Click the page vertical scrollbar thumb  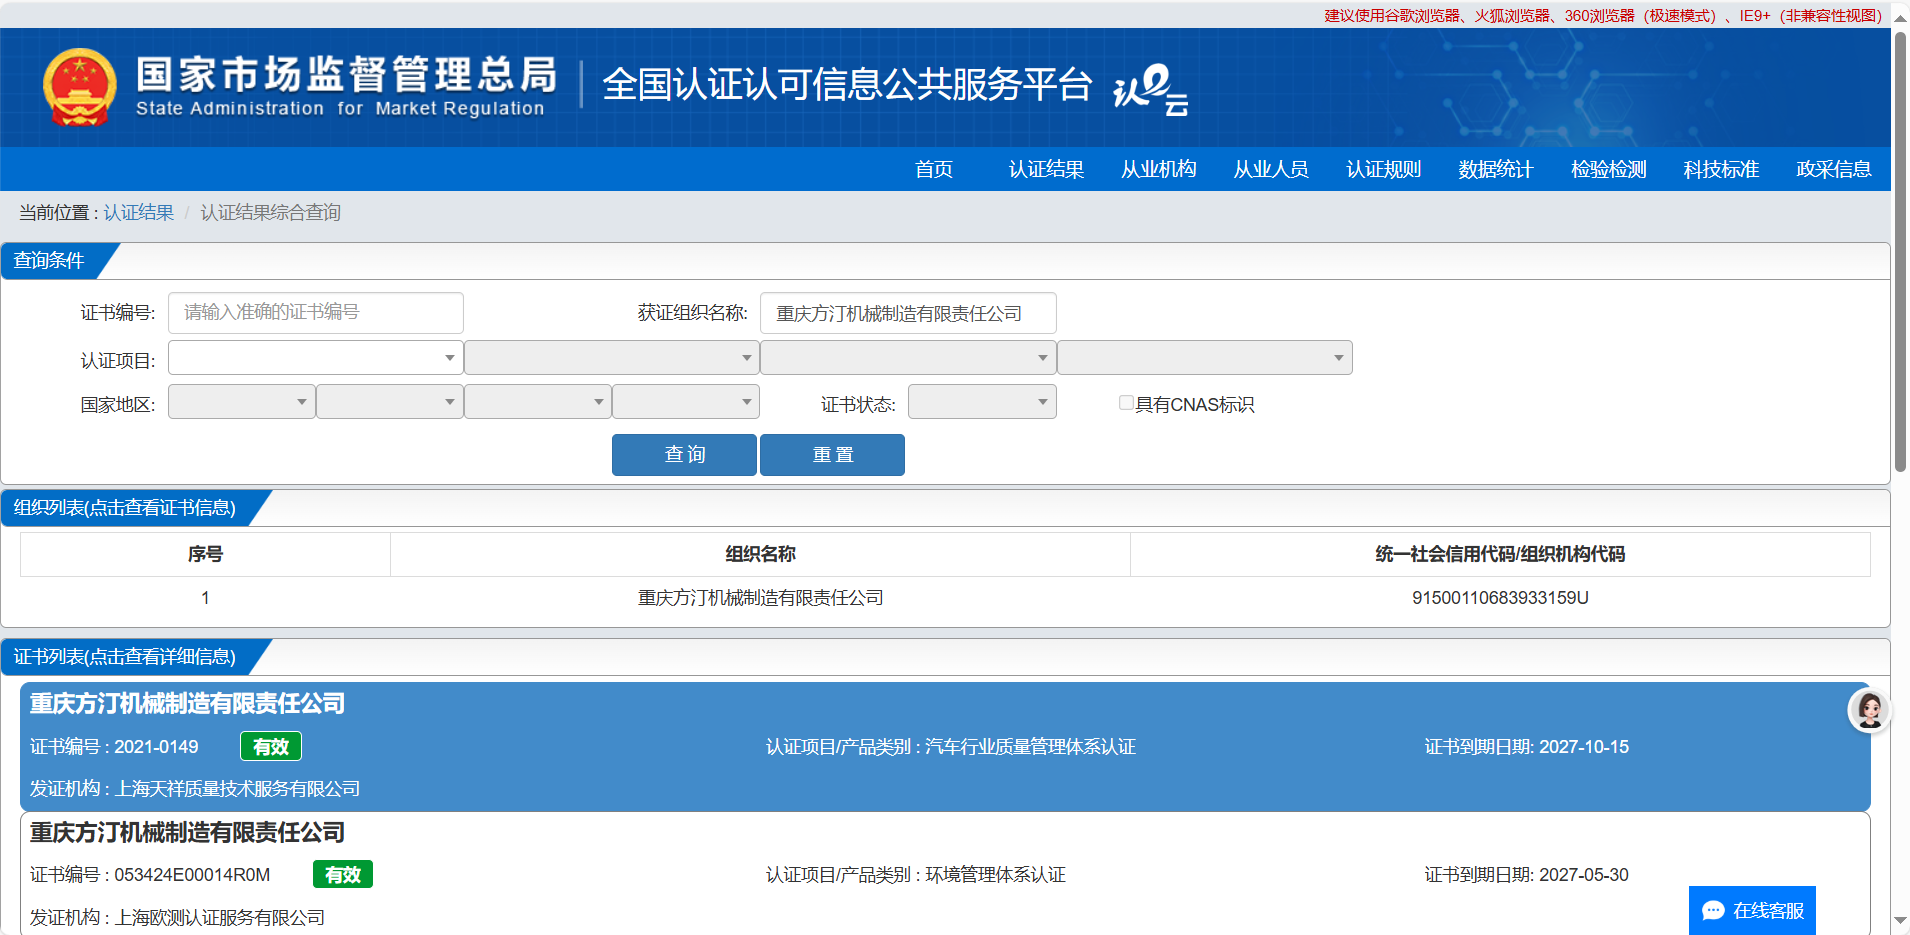(x=1900, y=250)
